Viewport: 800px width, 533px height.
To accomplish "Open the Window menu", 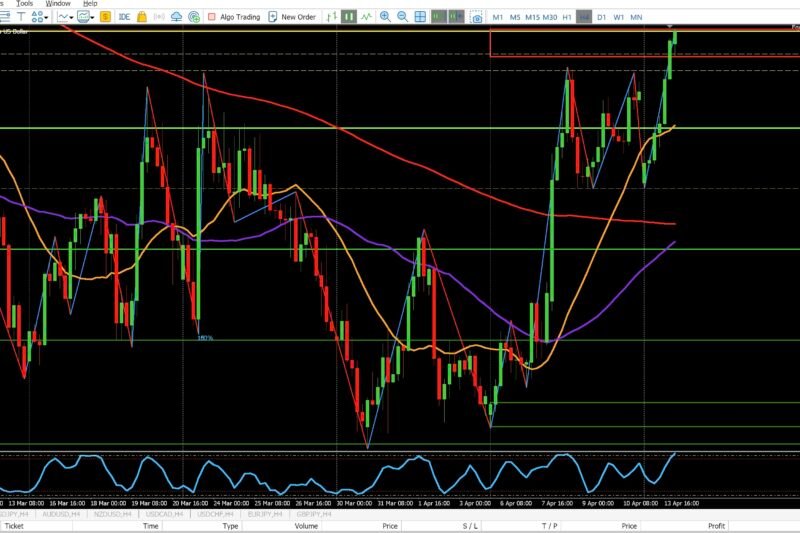I will click(58, 3).
